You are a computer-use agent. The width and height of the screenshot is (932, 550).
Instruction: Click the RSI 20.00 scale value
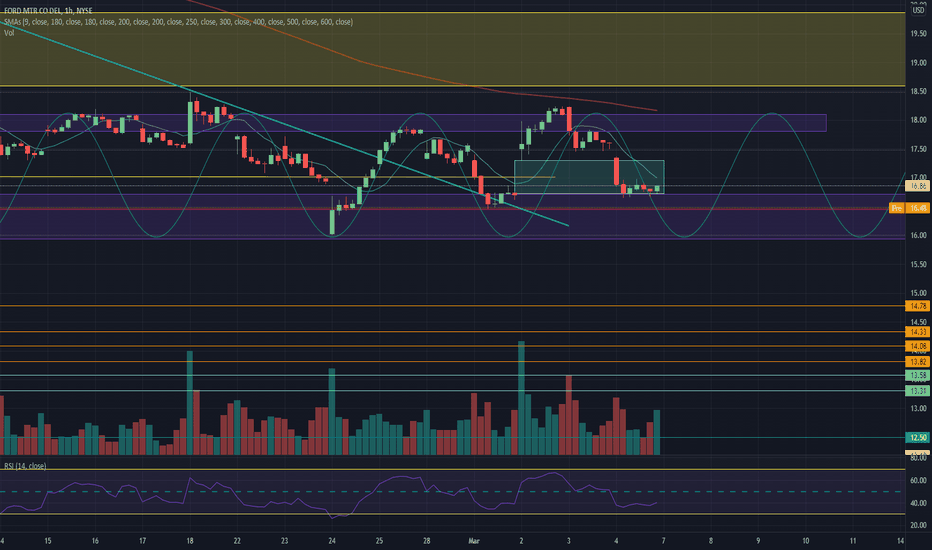[918, 525]
